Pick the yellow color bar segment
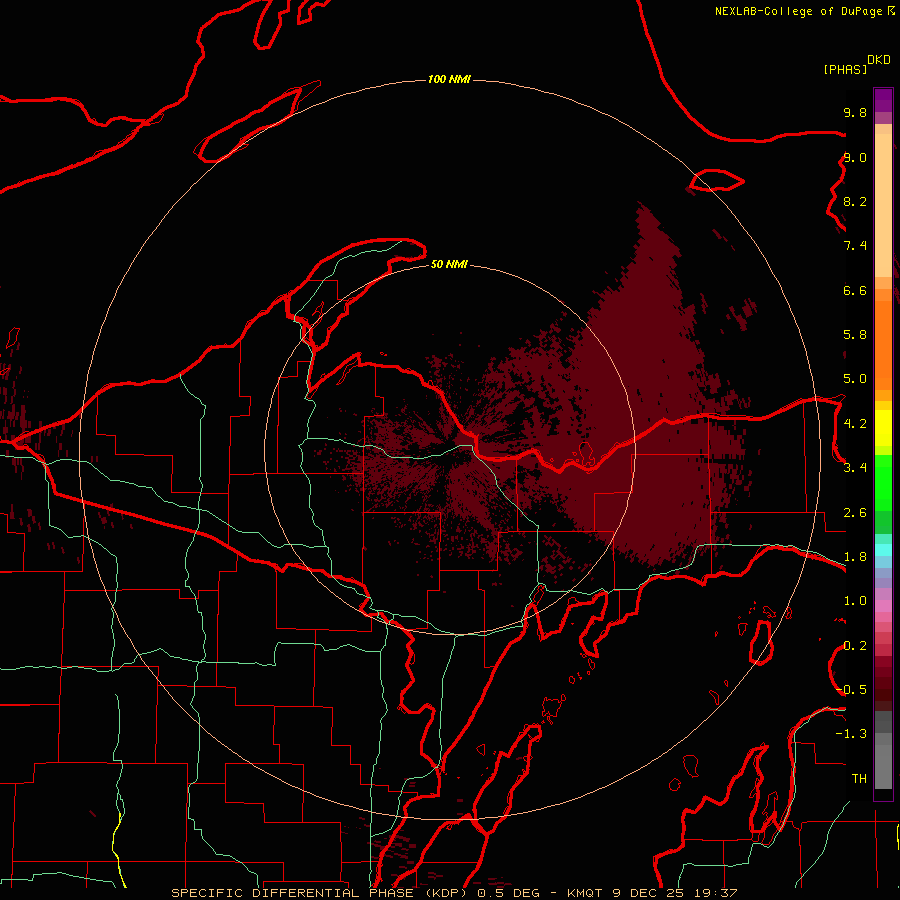Screen dimensions: 900x900 (x=883, y=428)
